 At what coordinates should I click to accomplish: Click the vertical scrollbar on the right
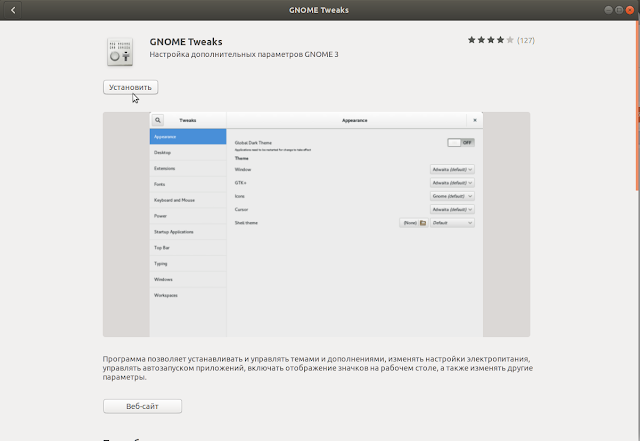637,105
